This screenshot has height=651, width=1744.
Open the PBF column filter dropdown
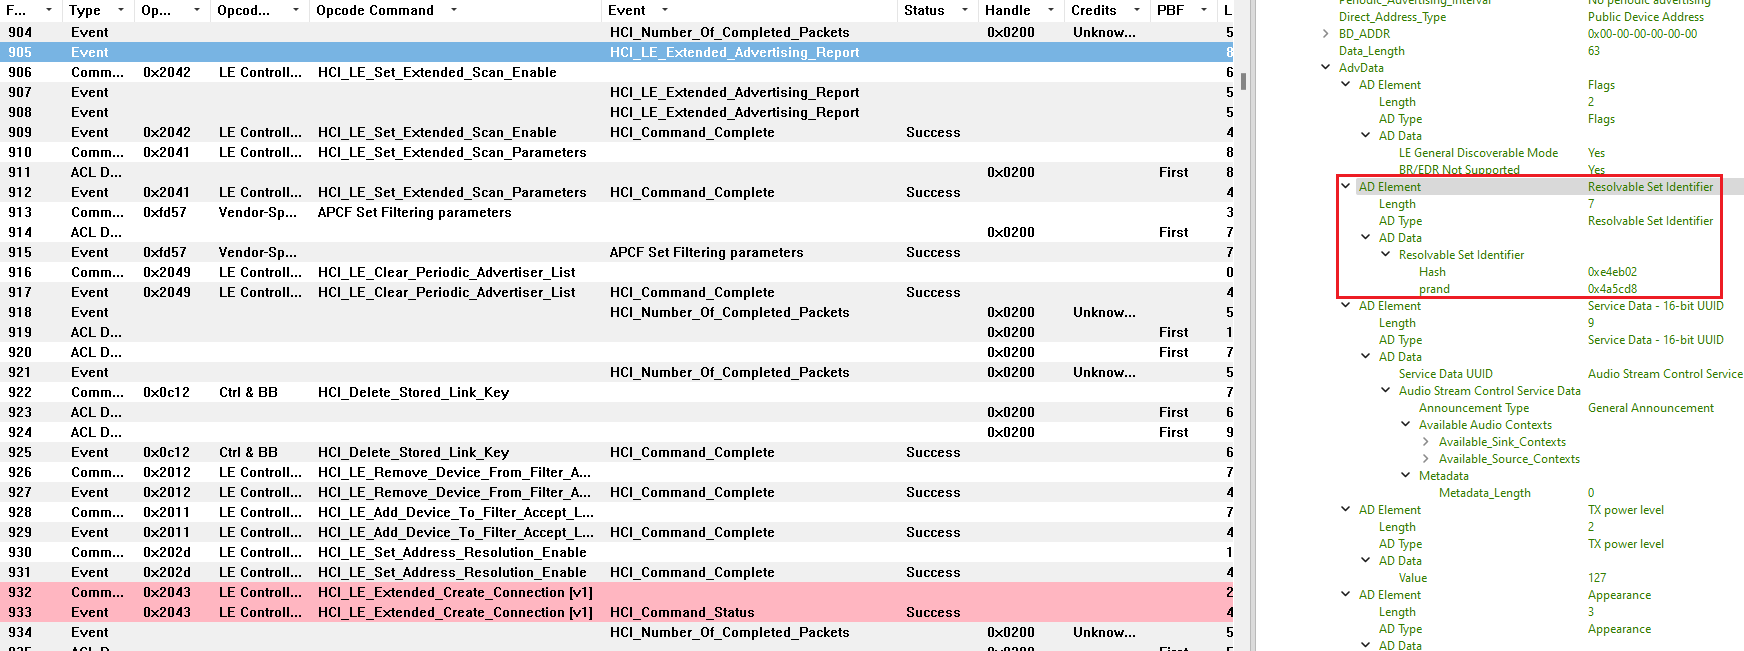point(1203,10)
